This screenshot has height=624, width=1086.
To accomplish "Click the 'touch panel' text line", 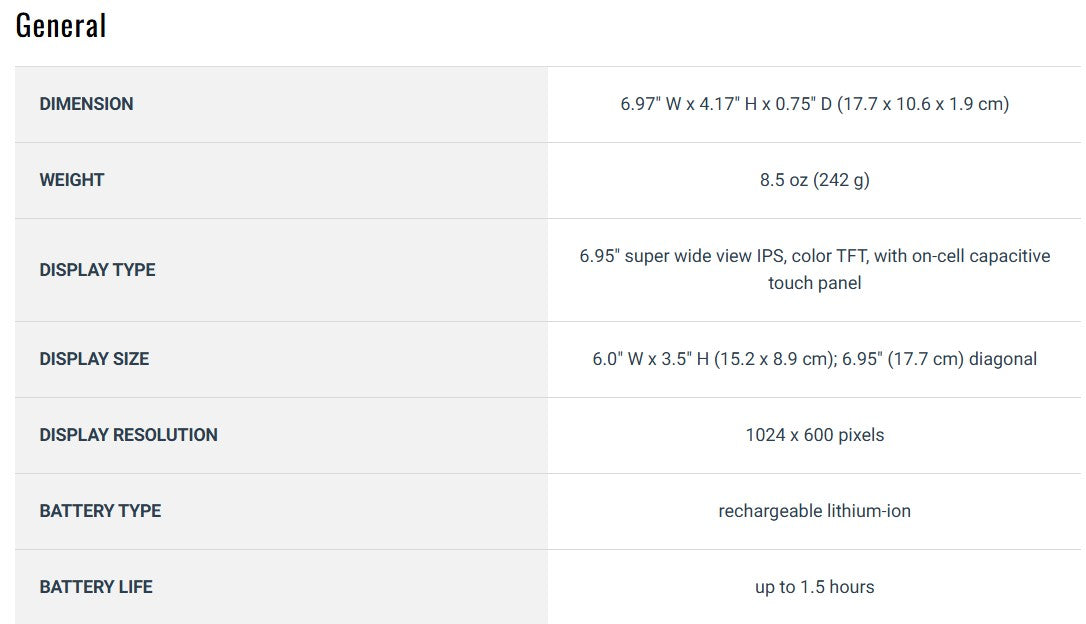I will pyautogui.click(x=814, y=283).
